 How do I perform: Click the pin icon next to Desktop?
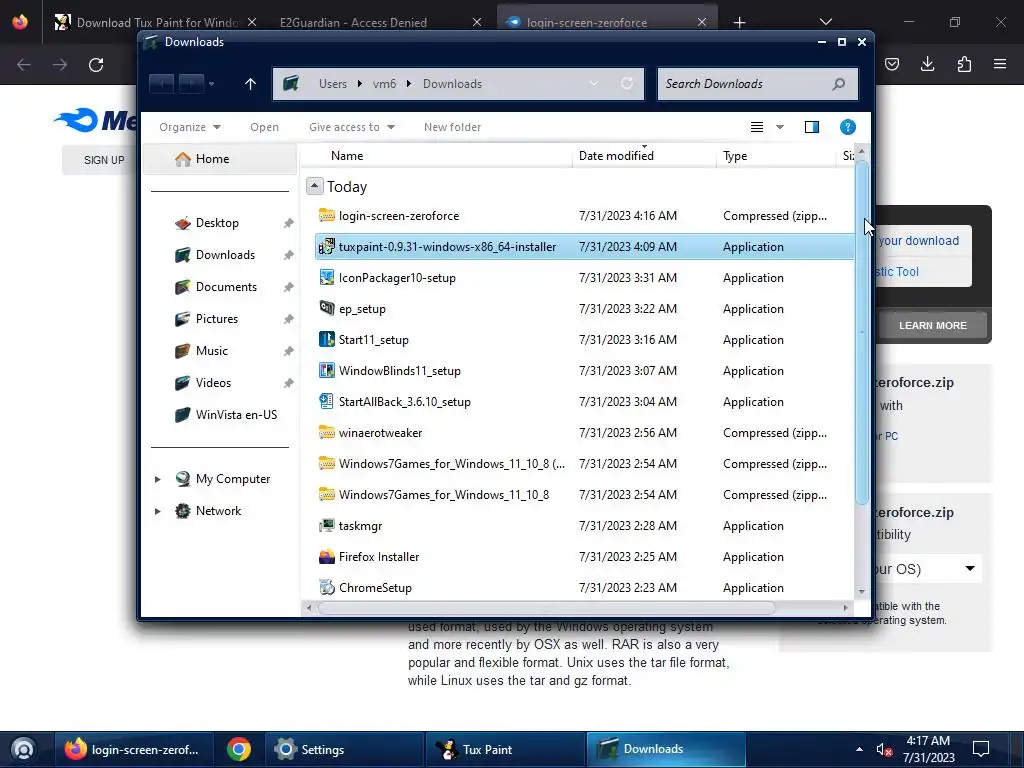(288, 223)
